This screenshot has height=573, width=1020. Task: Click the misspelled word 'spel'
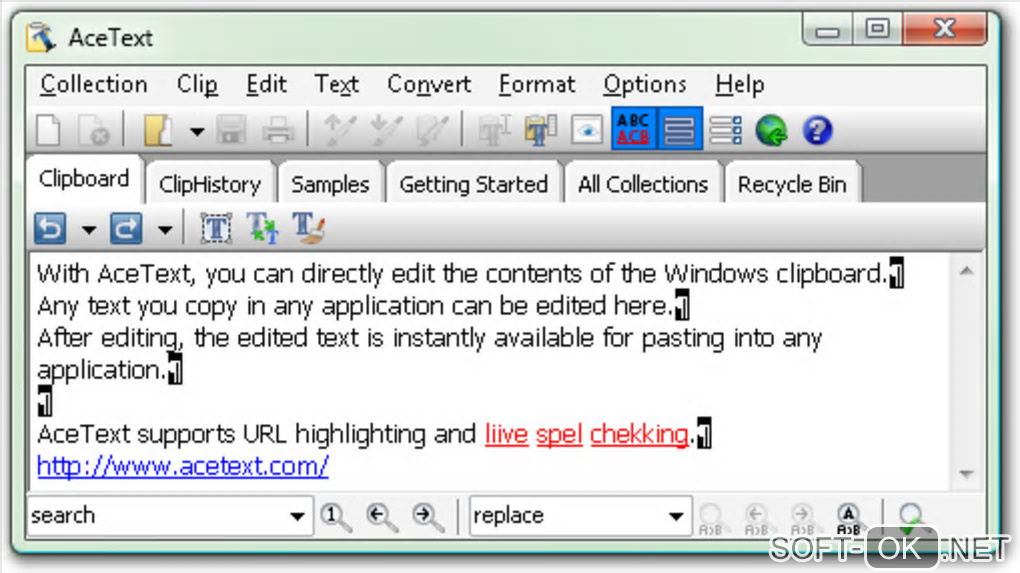pyautogui.click(x=559, y=434)
